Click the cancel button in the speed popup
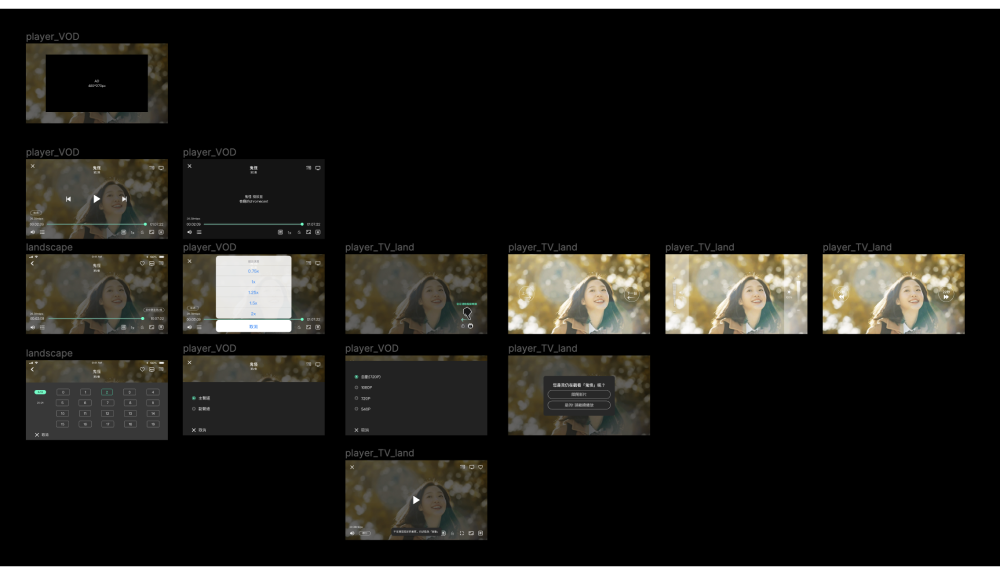 (253, 326)
